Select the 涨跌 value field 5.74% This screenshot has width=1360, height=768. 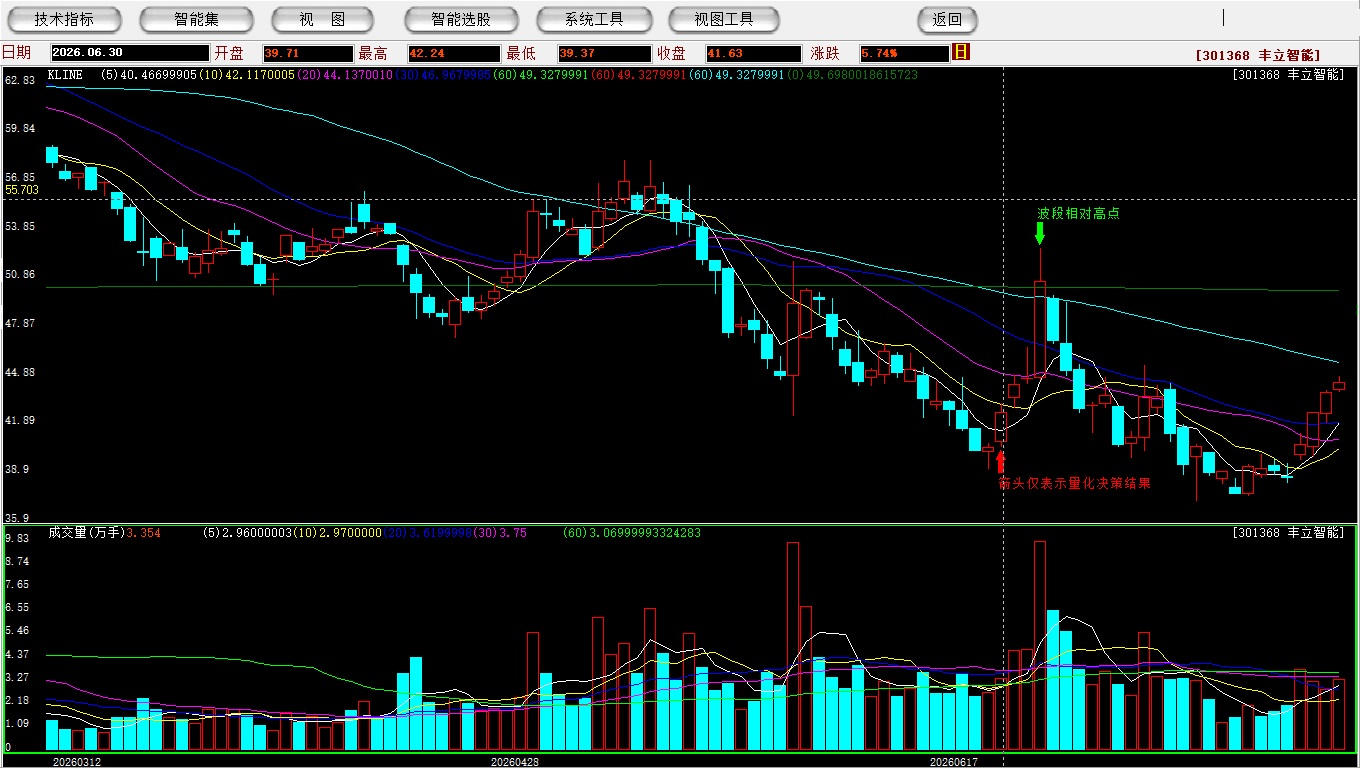903,53
